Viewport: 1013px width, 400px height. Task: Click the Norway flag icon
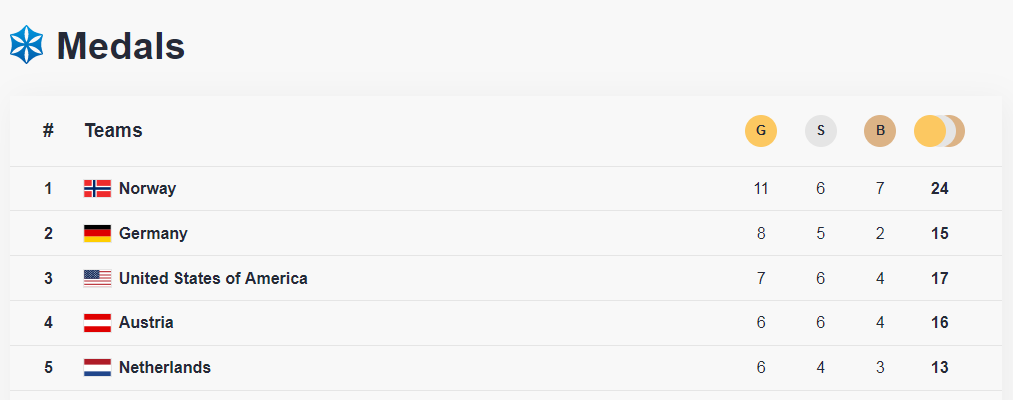point(97,189)
